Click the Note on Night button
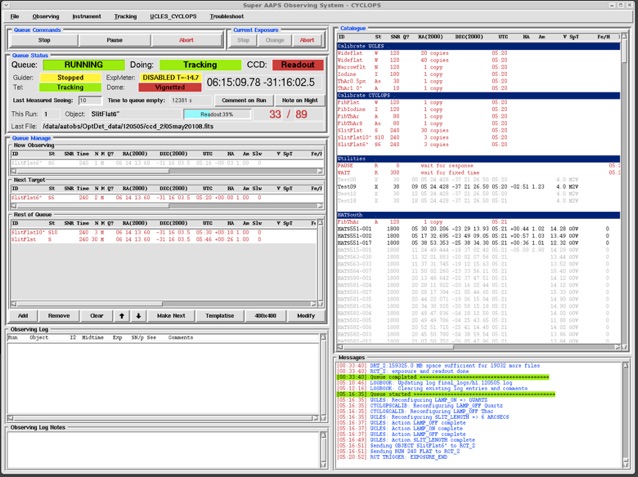The image size is (638, 477). [300, 100]
